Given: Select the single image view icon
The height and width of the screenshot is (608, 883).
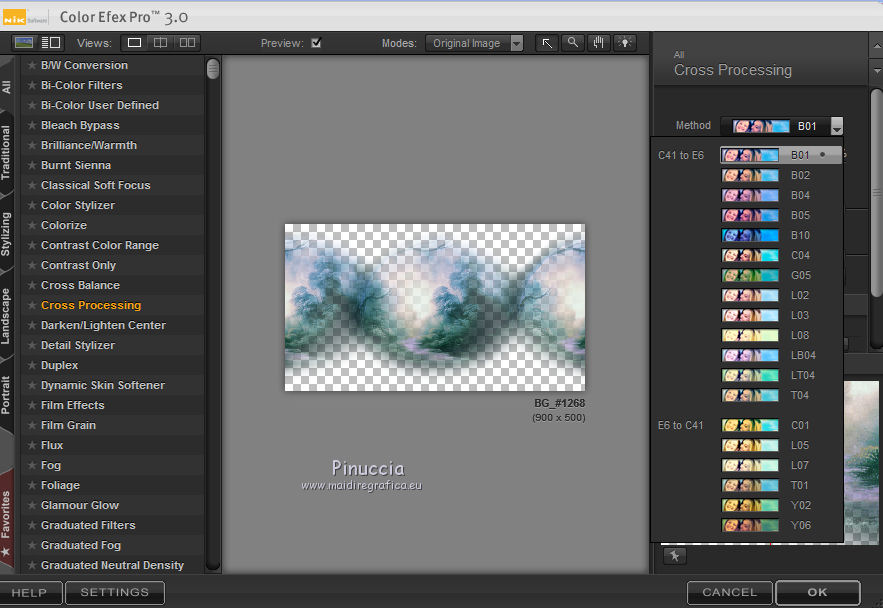Looking at the screenshot, I should pyautogui.click(x=135, y=43).
